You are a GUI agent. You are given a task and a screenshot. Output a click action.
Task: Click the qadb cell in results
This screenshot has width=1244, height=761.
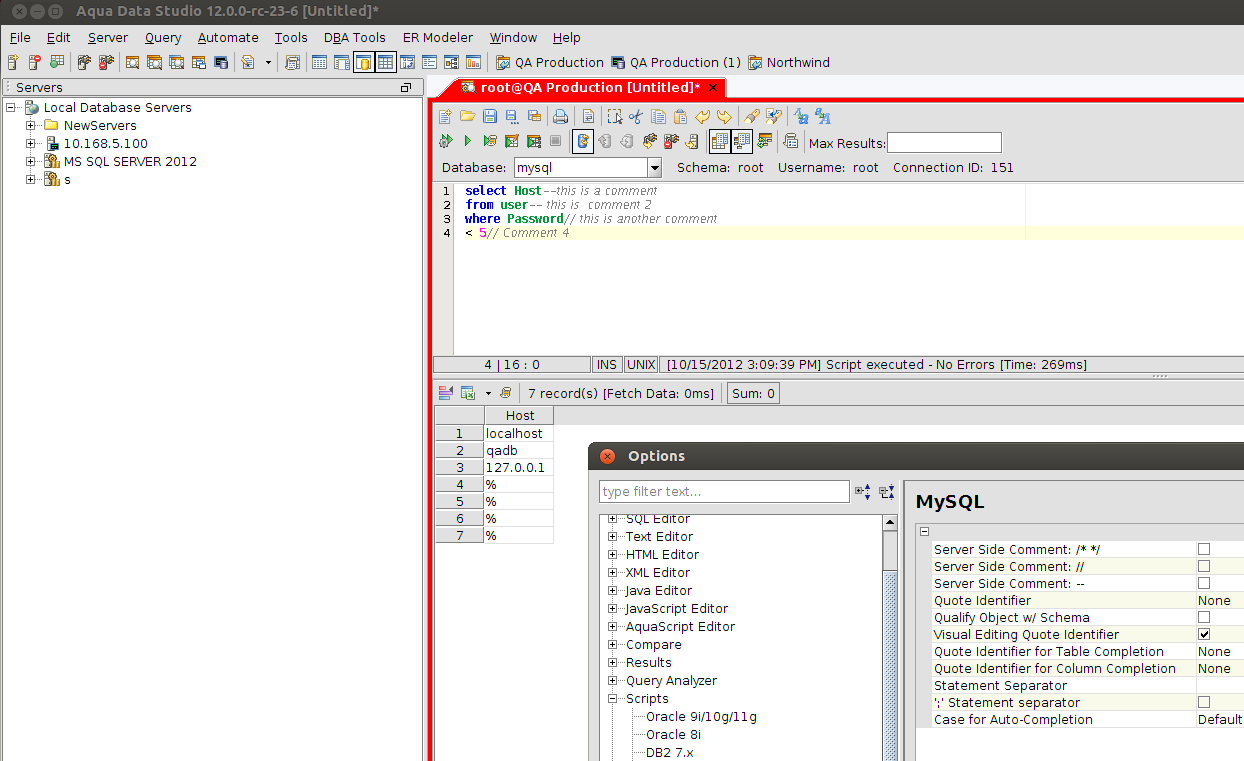(x=519, y=450)
